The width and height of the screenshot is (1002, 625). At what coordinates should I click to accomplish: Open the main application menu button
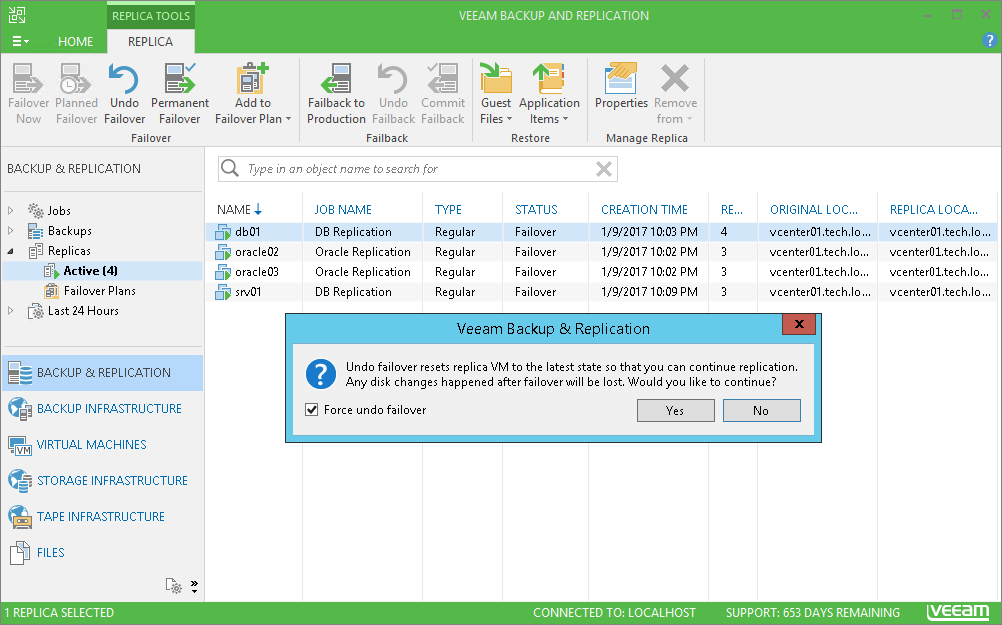(x=20, y=42)
